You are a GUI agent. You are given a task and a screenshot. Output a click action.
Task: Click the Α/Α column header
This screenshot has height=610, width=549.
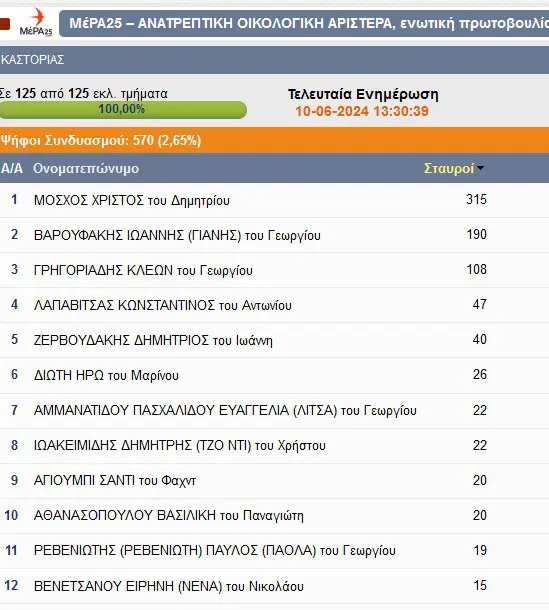pyautogui.click(x=12, y=168)
